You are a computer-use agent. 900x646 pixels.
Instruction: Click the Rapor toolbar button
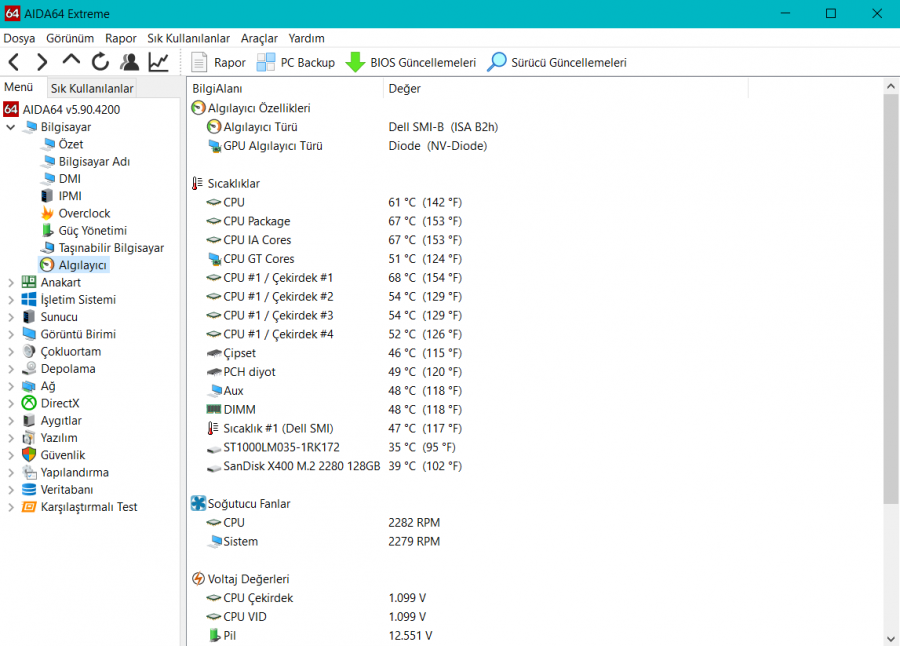click(218, 62)
